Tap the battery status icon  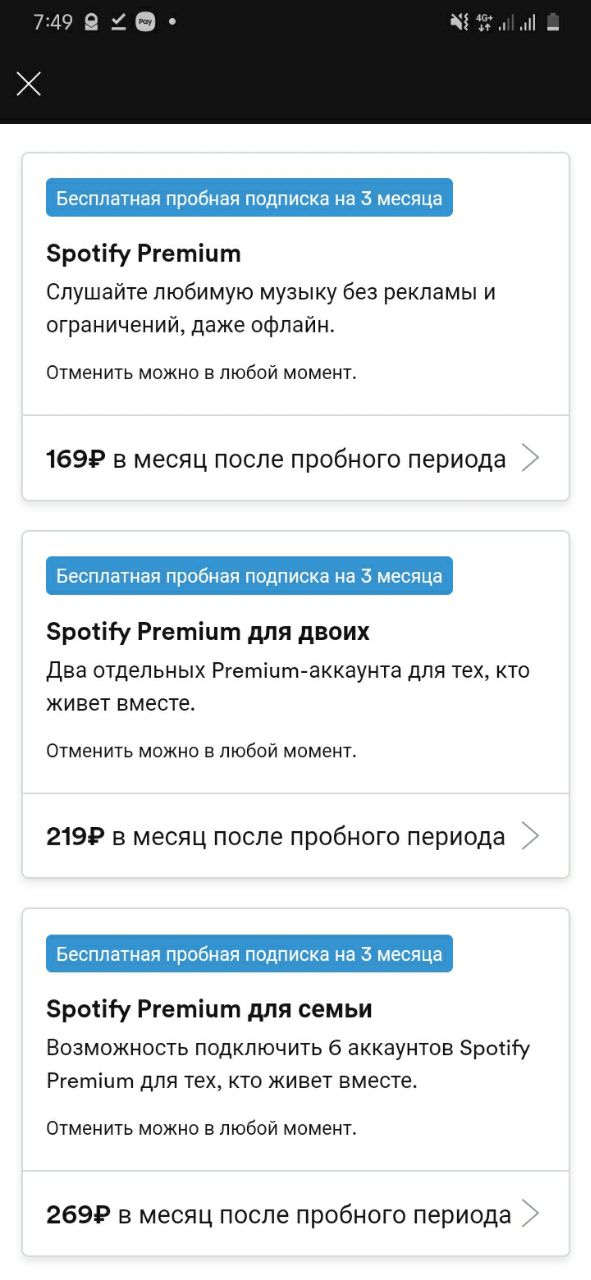tap(553, 22)
